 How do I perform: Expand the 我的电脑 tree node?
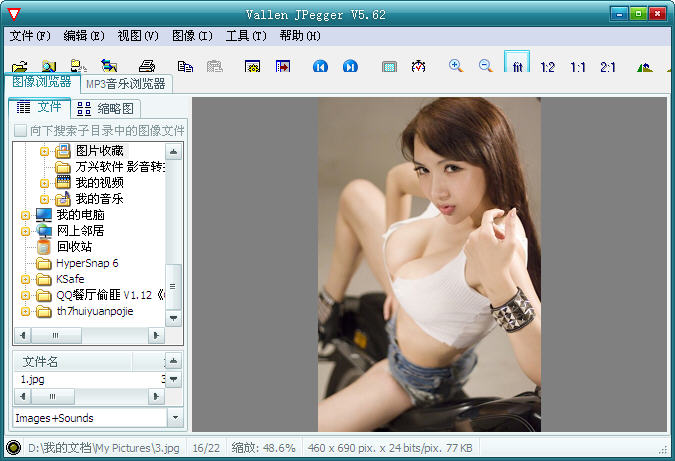click(25, 215)
